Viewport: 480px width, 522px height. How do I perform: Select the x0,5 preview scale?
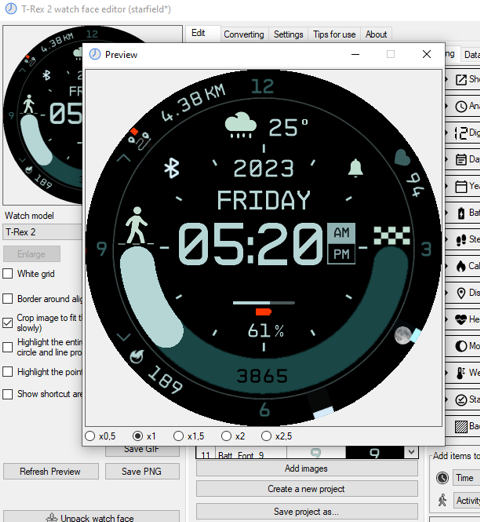tap(90, 436)
